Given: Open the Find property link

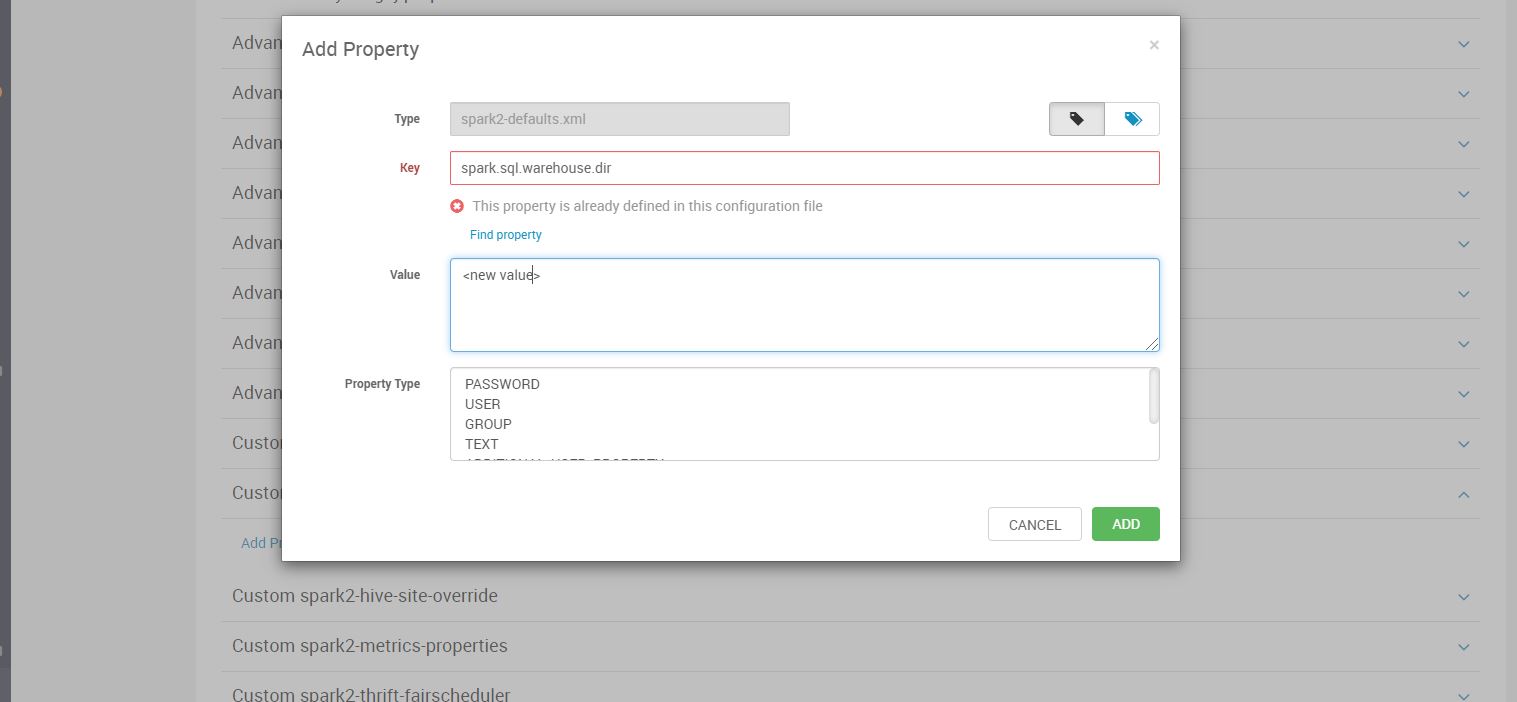Looking at the screenshot, I should pos(505,234).
